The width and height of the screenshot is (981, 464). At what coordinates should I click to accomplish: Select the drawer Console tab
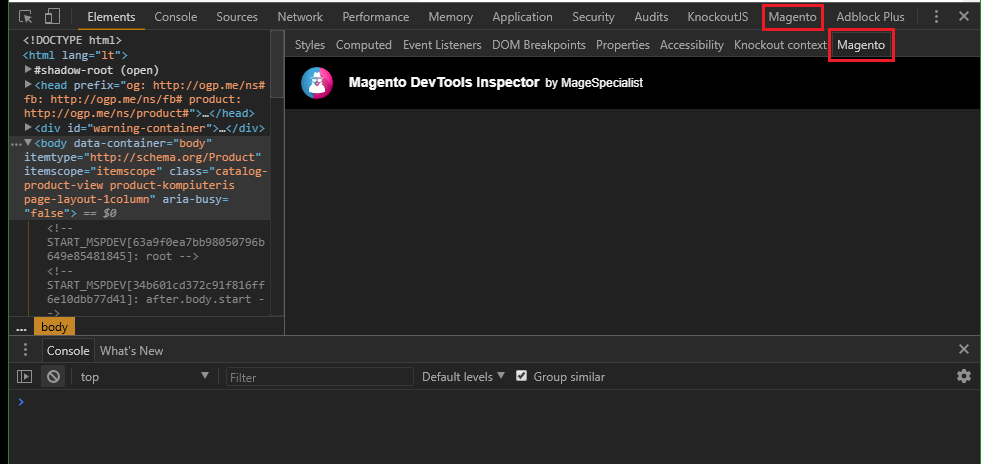[68, 350]
